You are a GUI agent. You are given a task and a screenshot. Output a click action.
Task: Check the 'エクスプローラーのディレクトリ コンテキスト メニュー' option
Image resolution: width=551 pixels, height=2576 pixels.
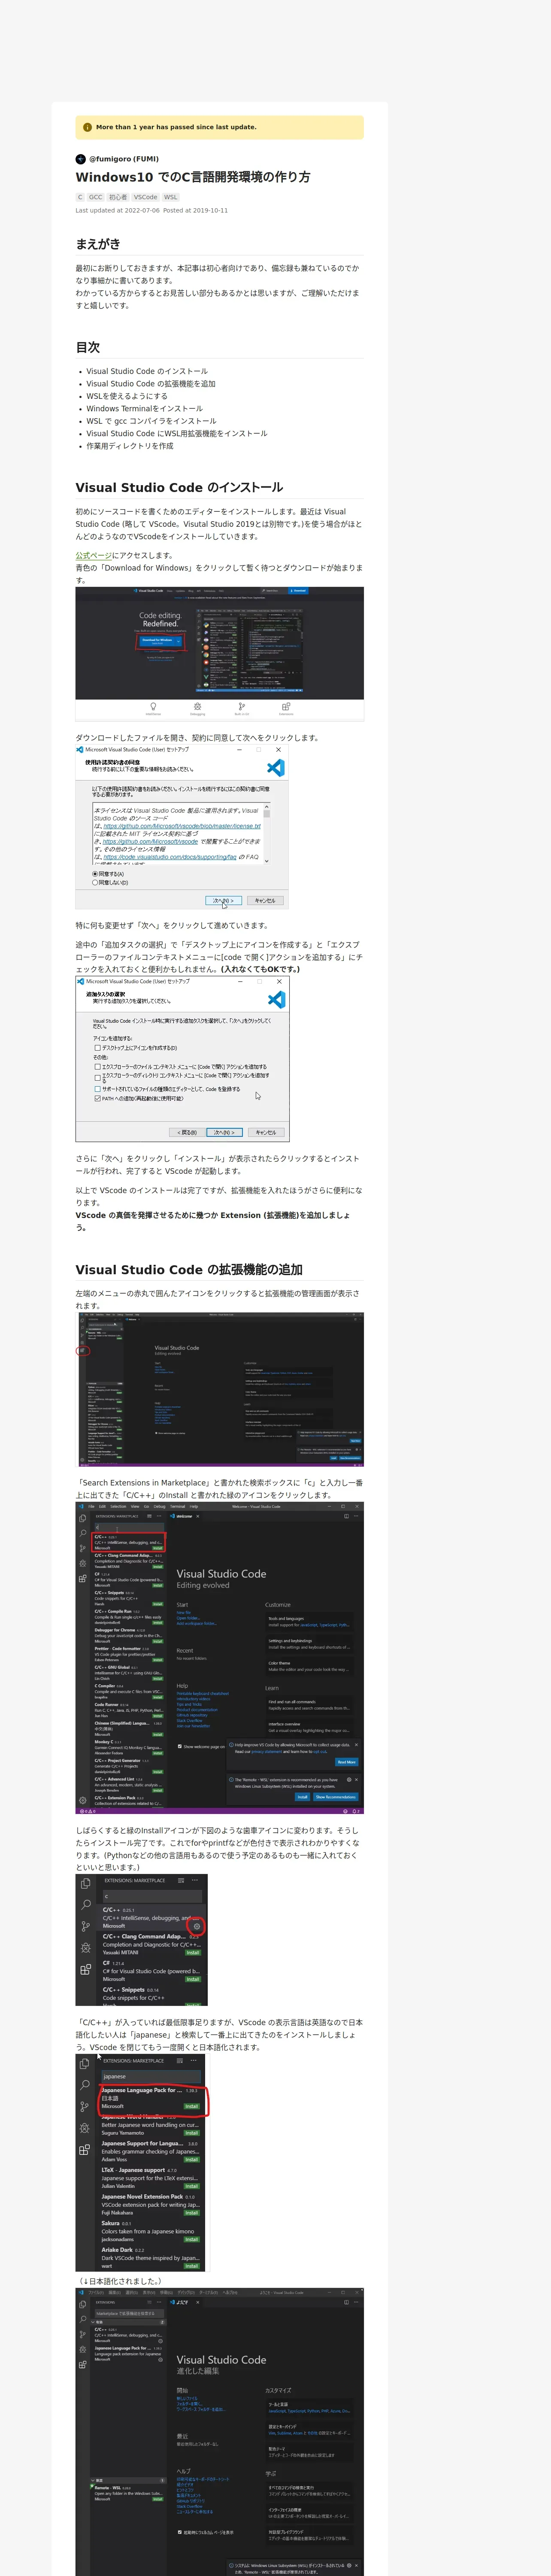pos(98,1078)
